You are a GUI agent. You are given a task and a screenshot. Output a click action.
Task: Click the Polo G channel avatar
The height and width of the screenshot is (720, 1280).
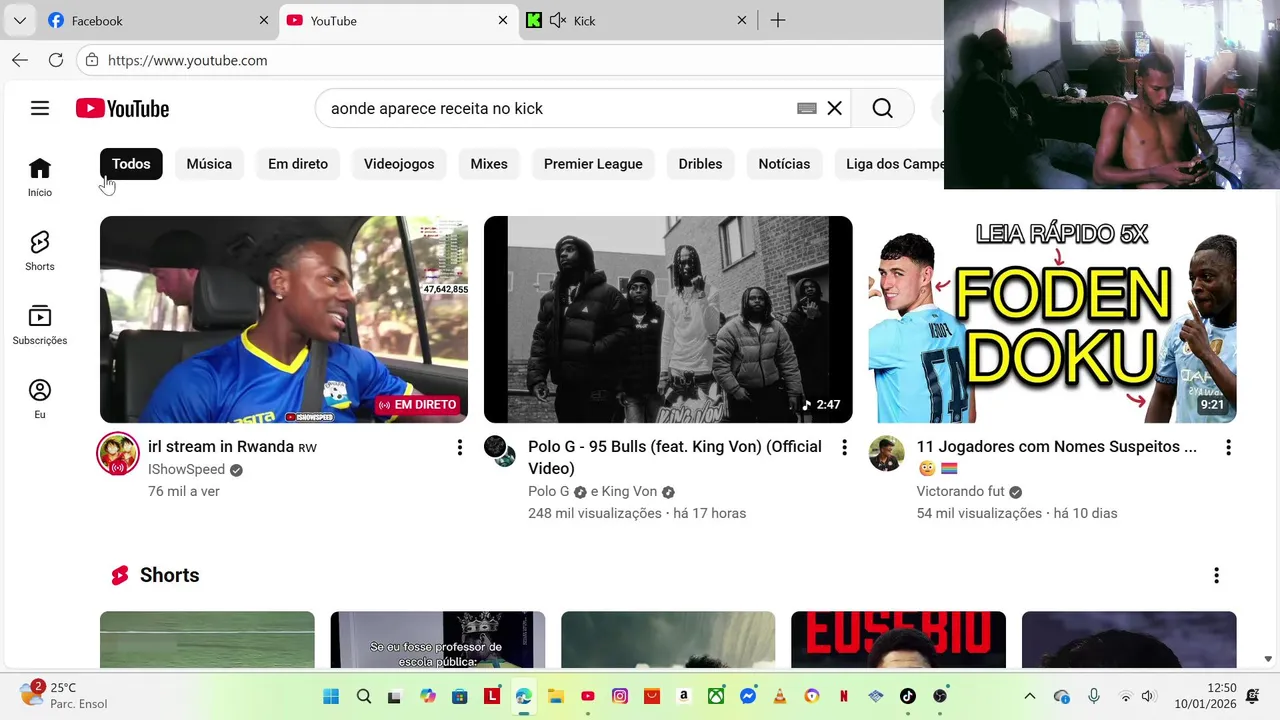[500, 451]
